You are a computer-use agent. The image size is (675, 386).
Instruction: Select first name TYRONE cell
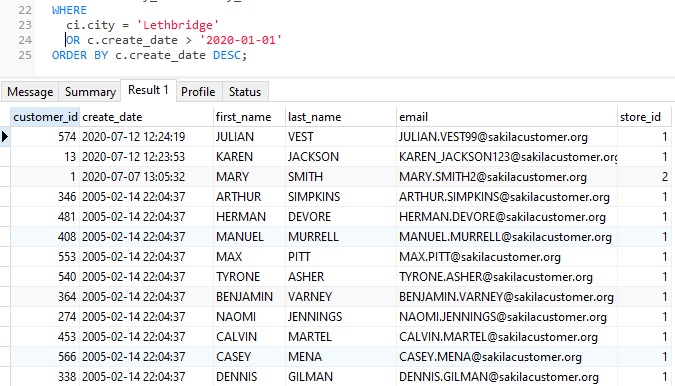click(249, 277)
